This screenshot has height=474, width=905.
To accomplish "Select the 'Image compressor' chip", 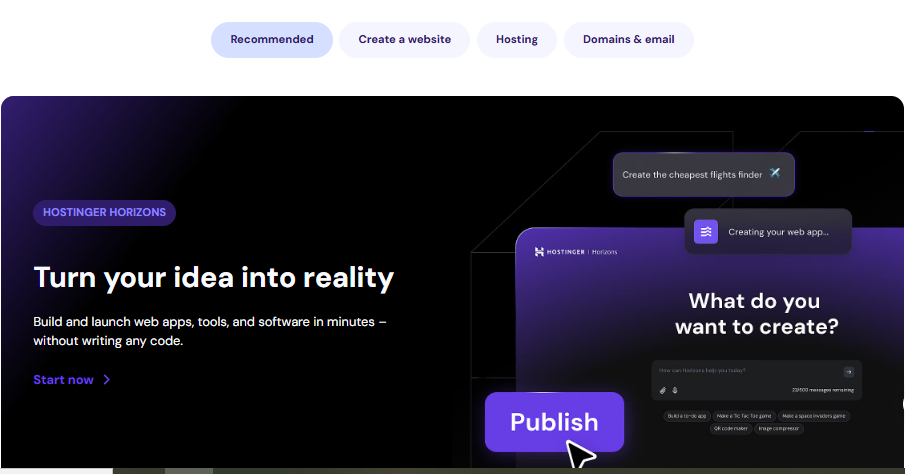I will pos(779,428).
